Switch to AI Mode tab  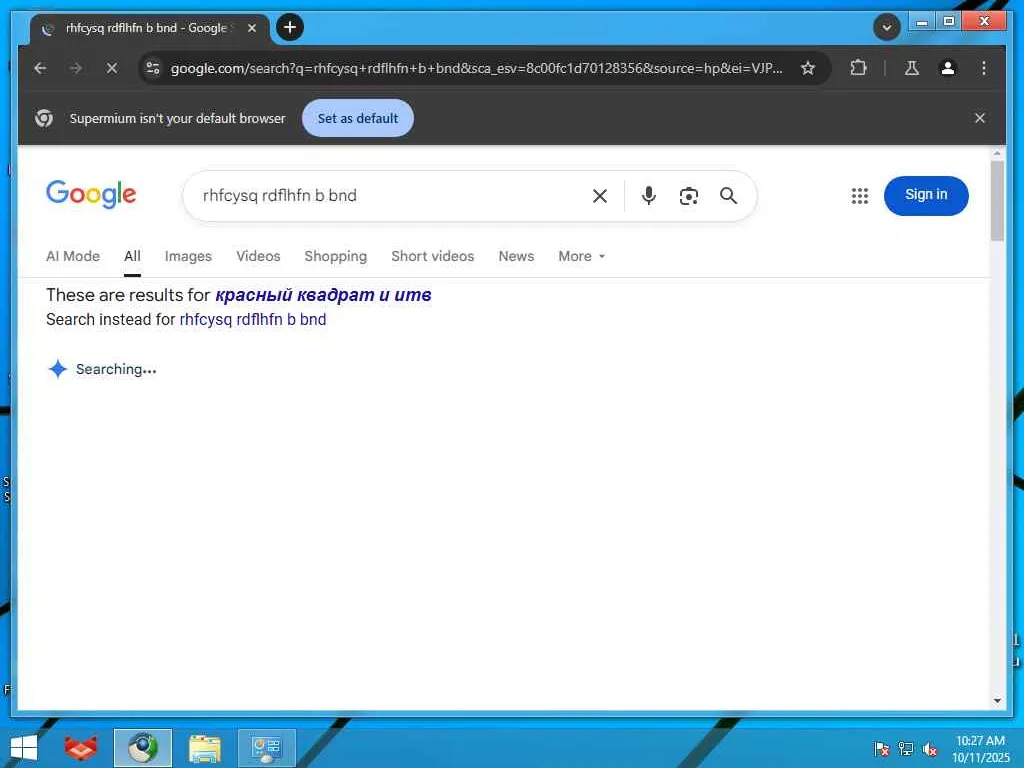73,256
